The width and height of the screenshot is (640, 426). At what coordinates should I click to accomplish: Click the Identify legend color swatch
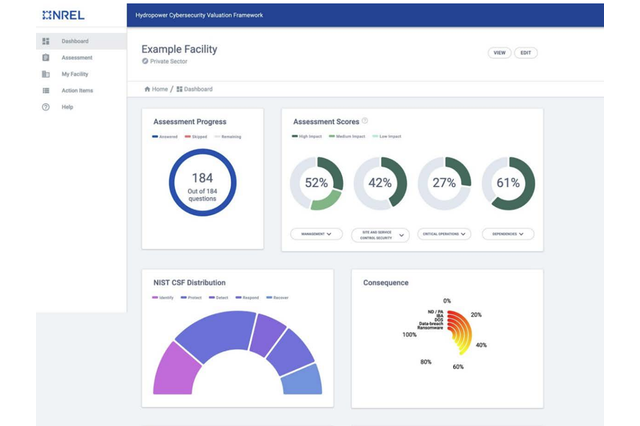tap(155, 297)
